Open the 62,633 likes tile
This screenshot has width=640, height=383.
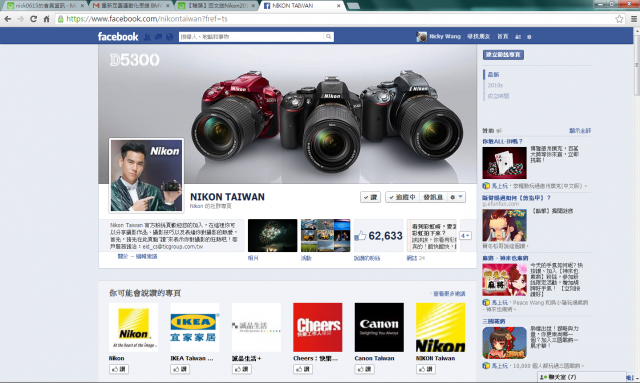pos(378,236)
